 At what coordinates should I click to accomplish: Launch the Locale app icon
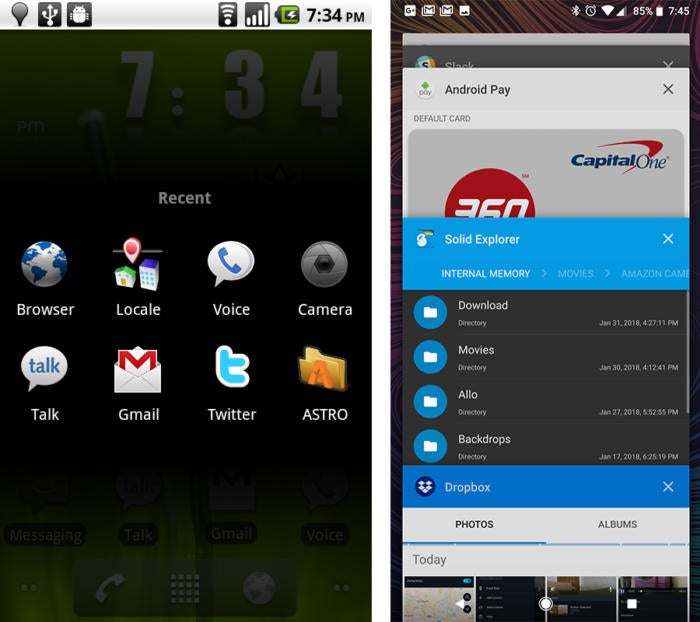coord(138,264)
